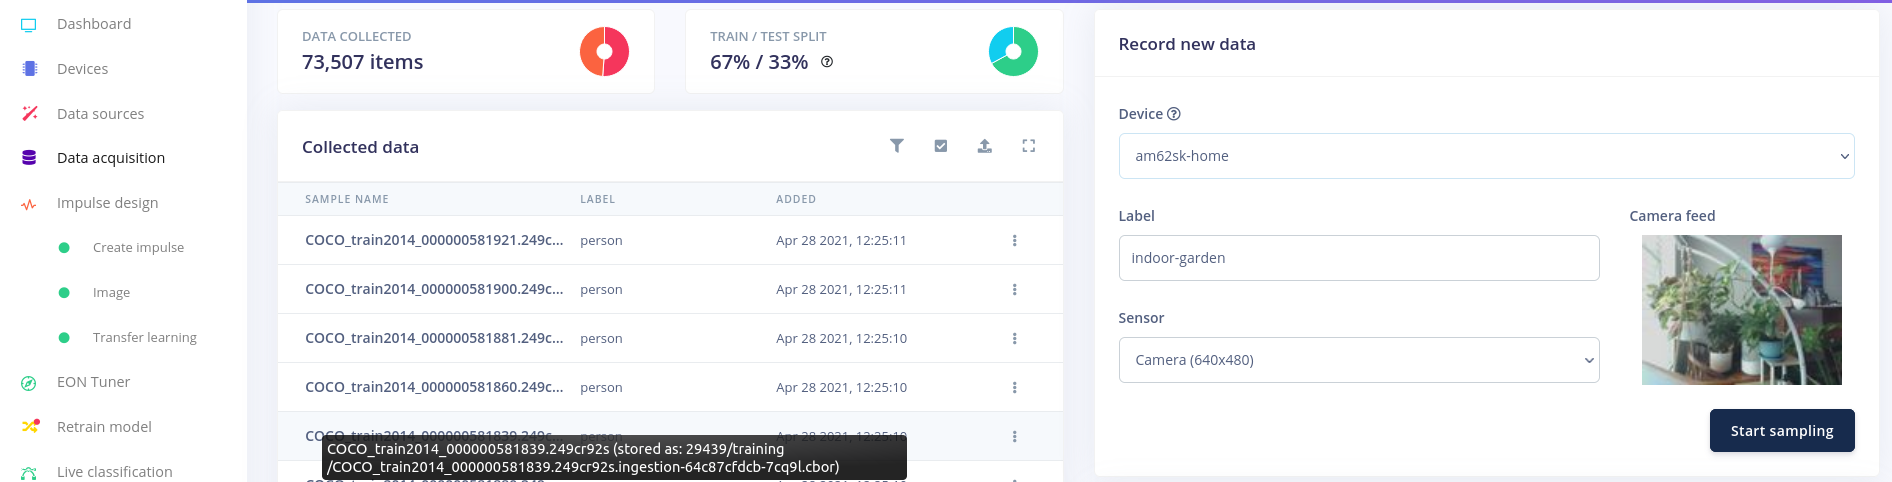Click the upload data icon

[x=985, y=146]
